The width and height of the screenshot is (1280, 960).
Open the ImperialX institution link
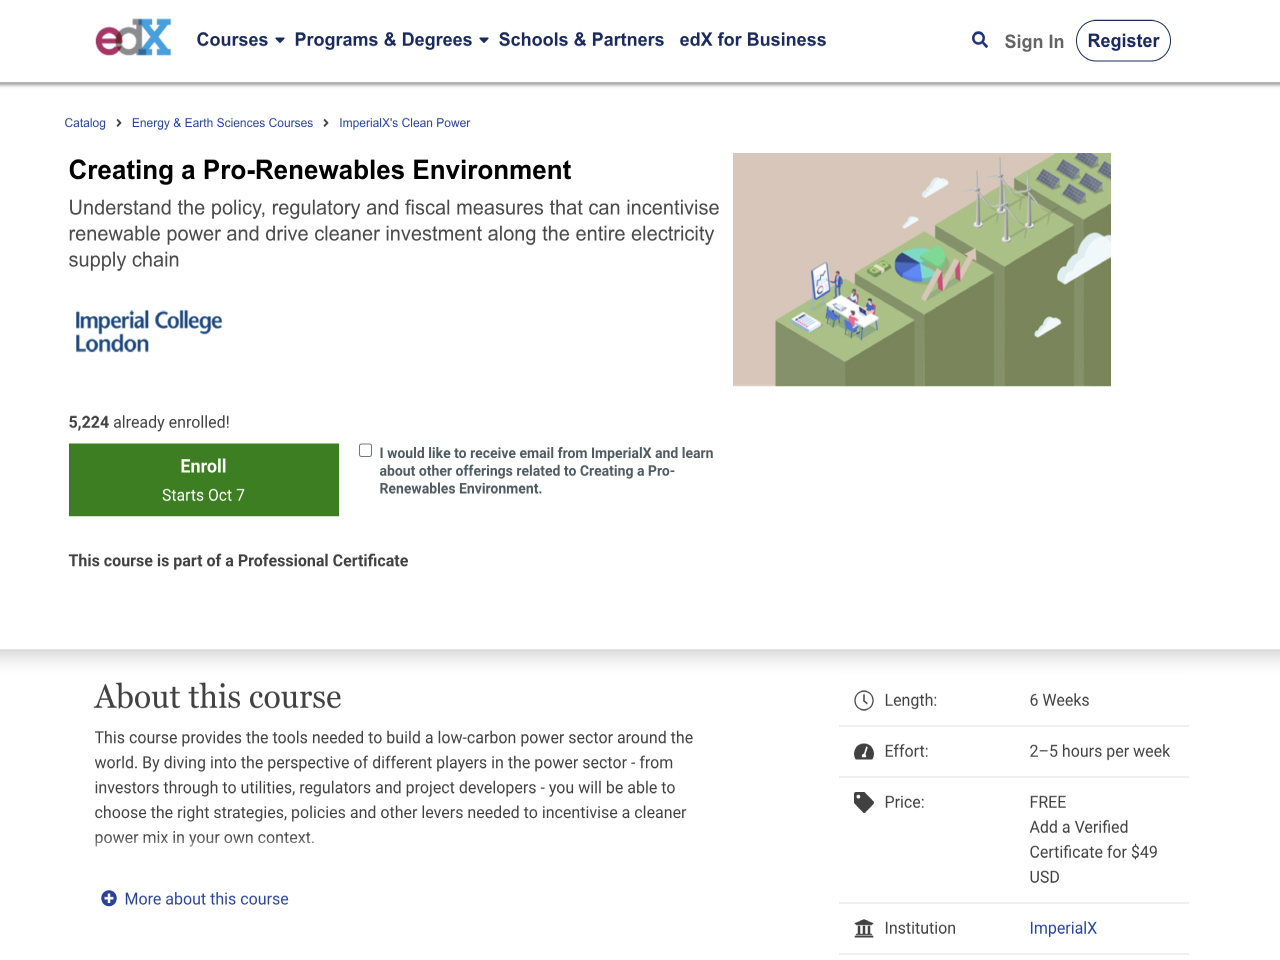click(x=1063, y=928)
